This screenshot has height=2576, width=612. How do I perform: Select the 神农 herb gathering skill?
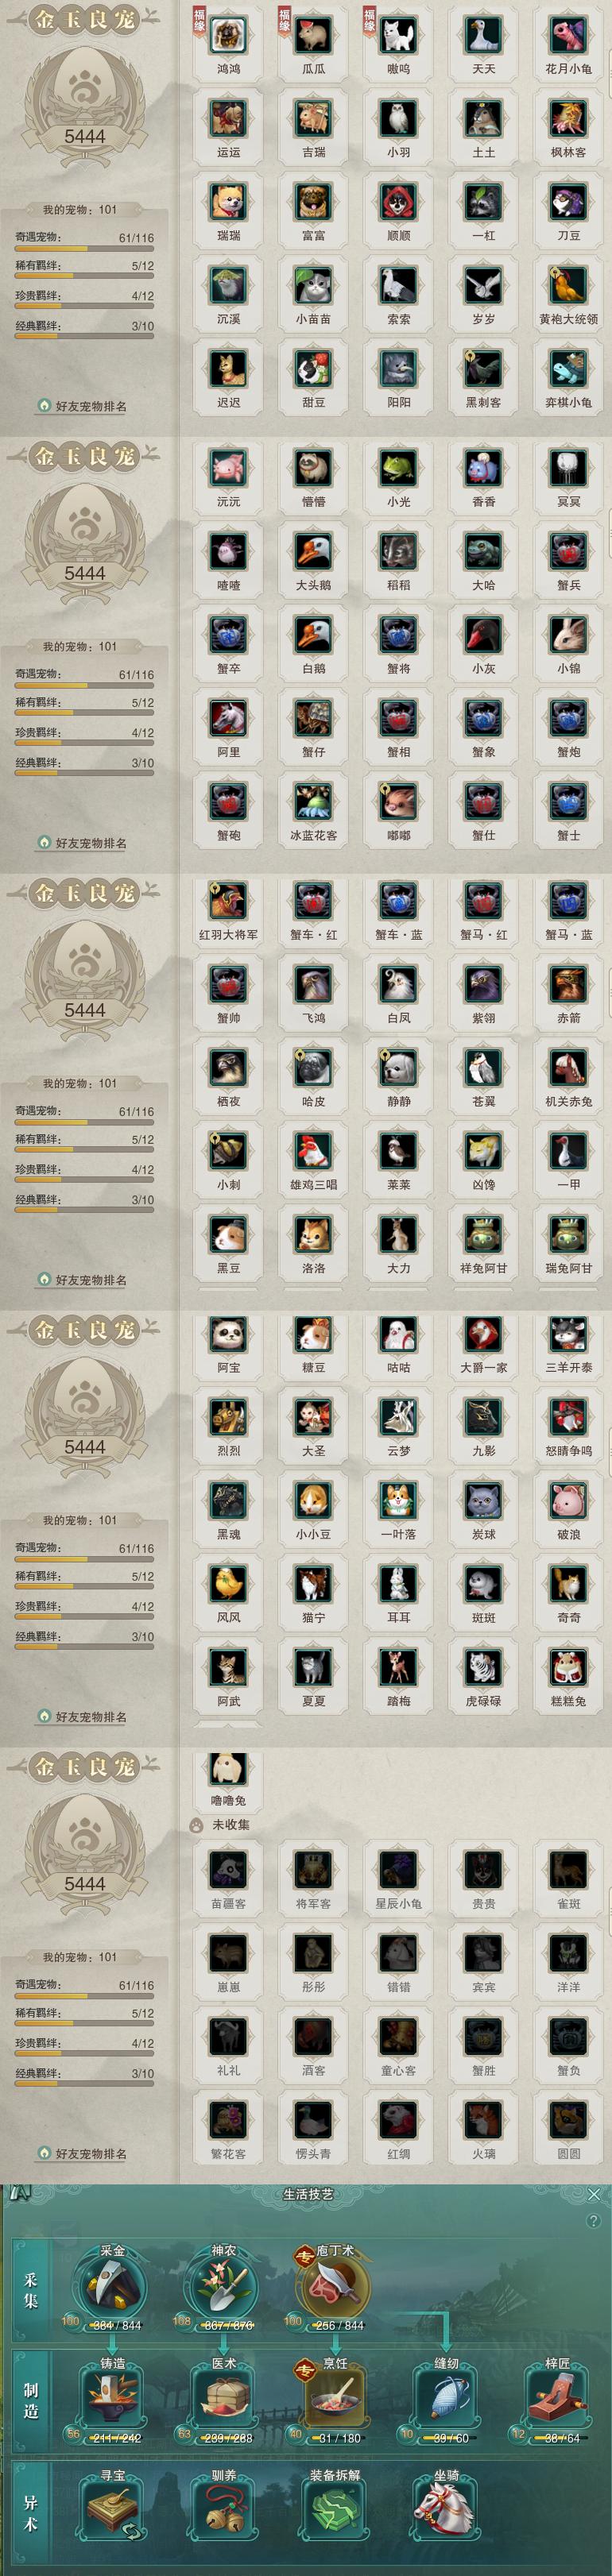(x=223, y=2288)
